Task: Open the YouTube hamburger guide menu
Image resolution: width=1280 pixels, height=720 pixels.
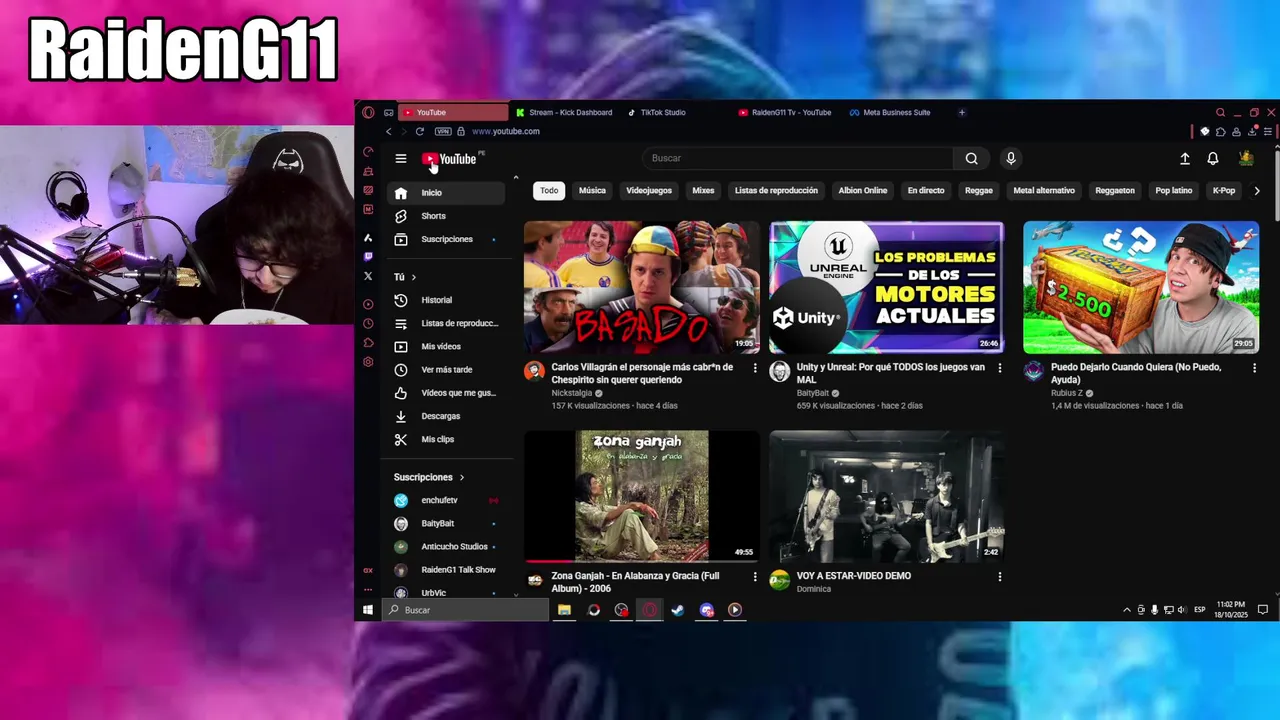Action: (401, 158)
